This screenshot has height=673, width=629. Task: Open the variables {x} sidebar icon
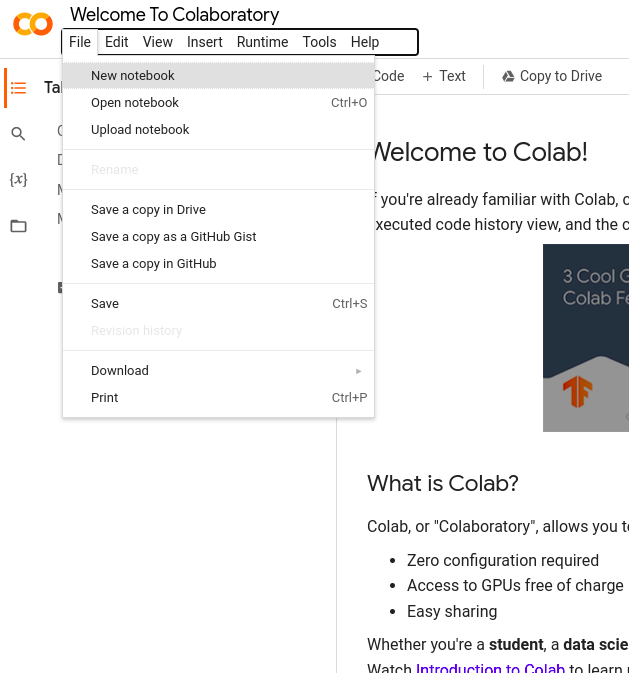(18, 179)
